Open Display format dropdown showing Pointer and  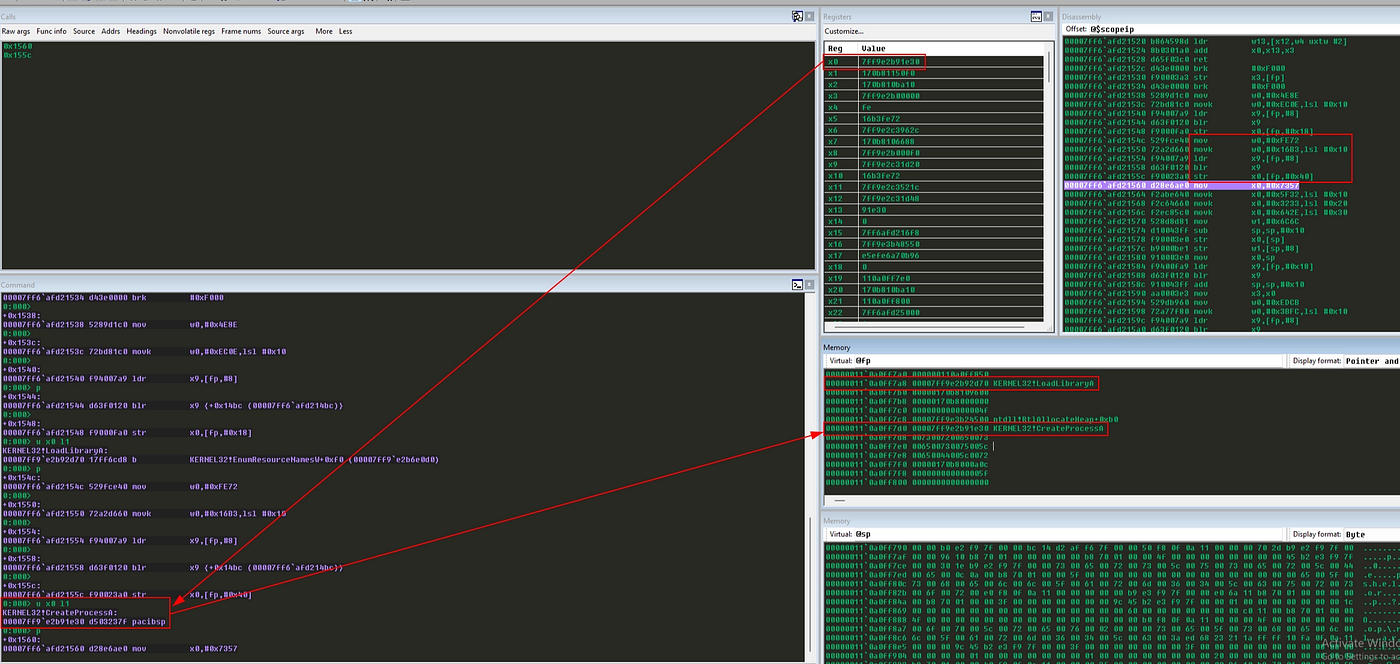pos(1371,361)
